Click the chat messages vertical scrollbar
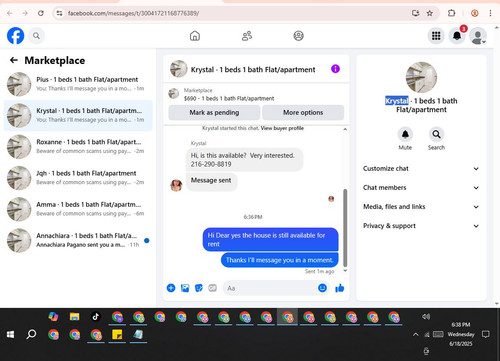 345,227
